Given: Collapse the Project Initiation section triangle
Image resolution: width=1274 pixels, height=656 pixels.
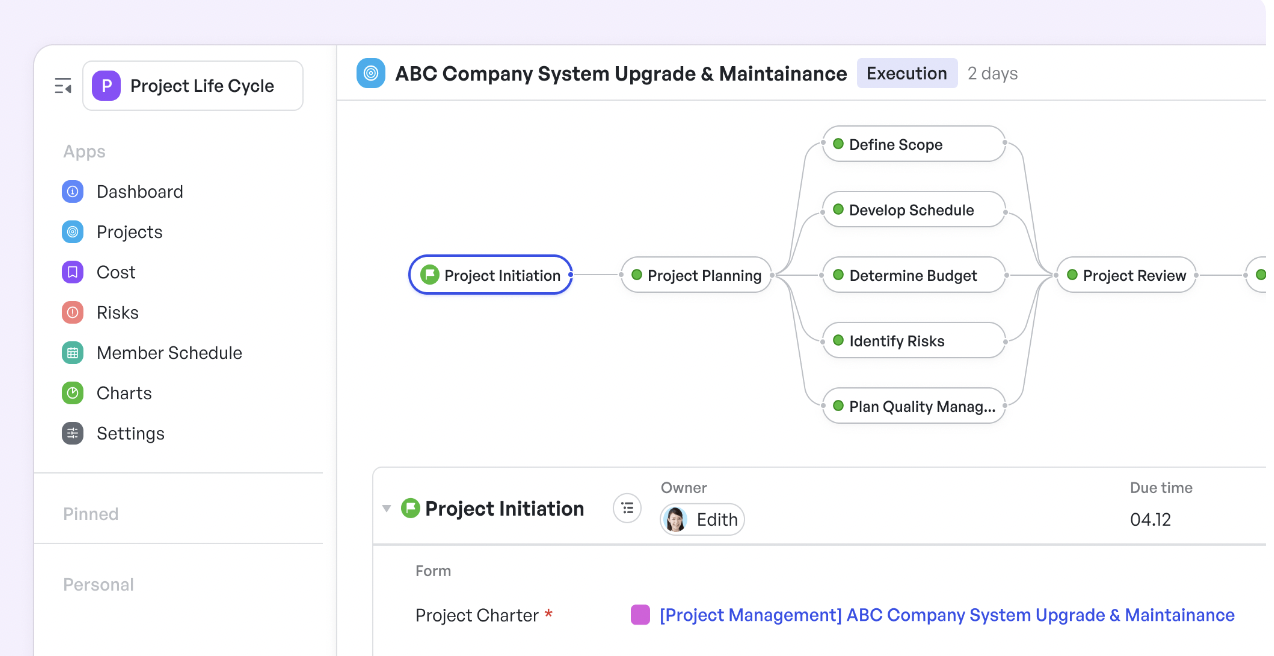Looking at the screenshot, I should 386,509.
